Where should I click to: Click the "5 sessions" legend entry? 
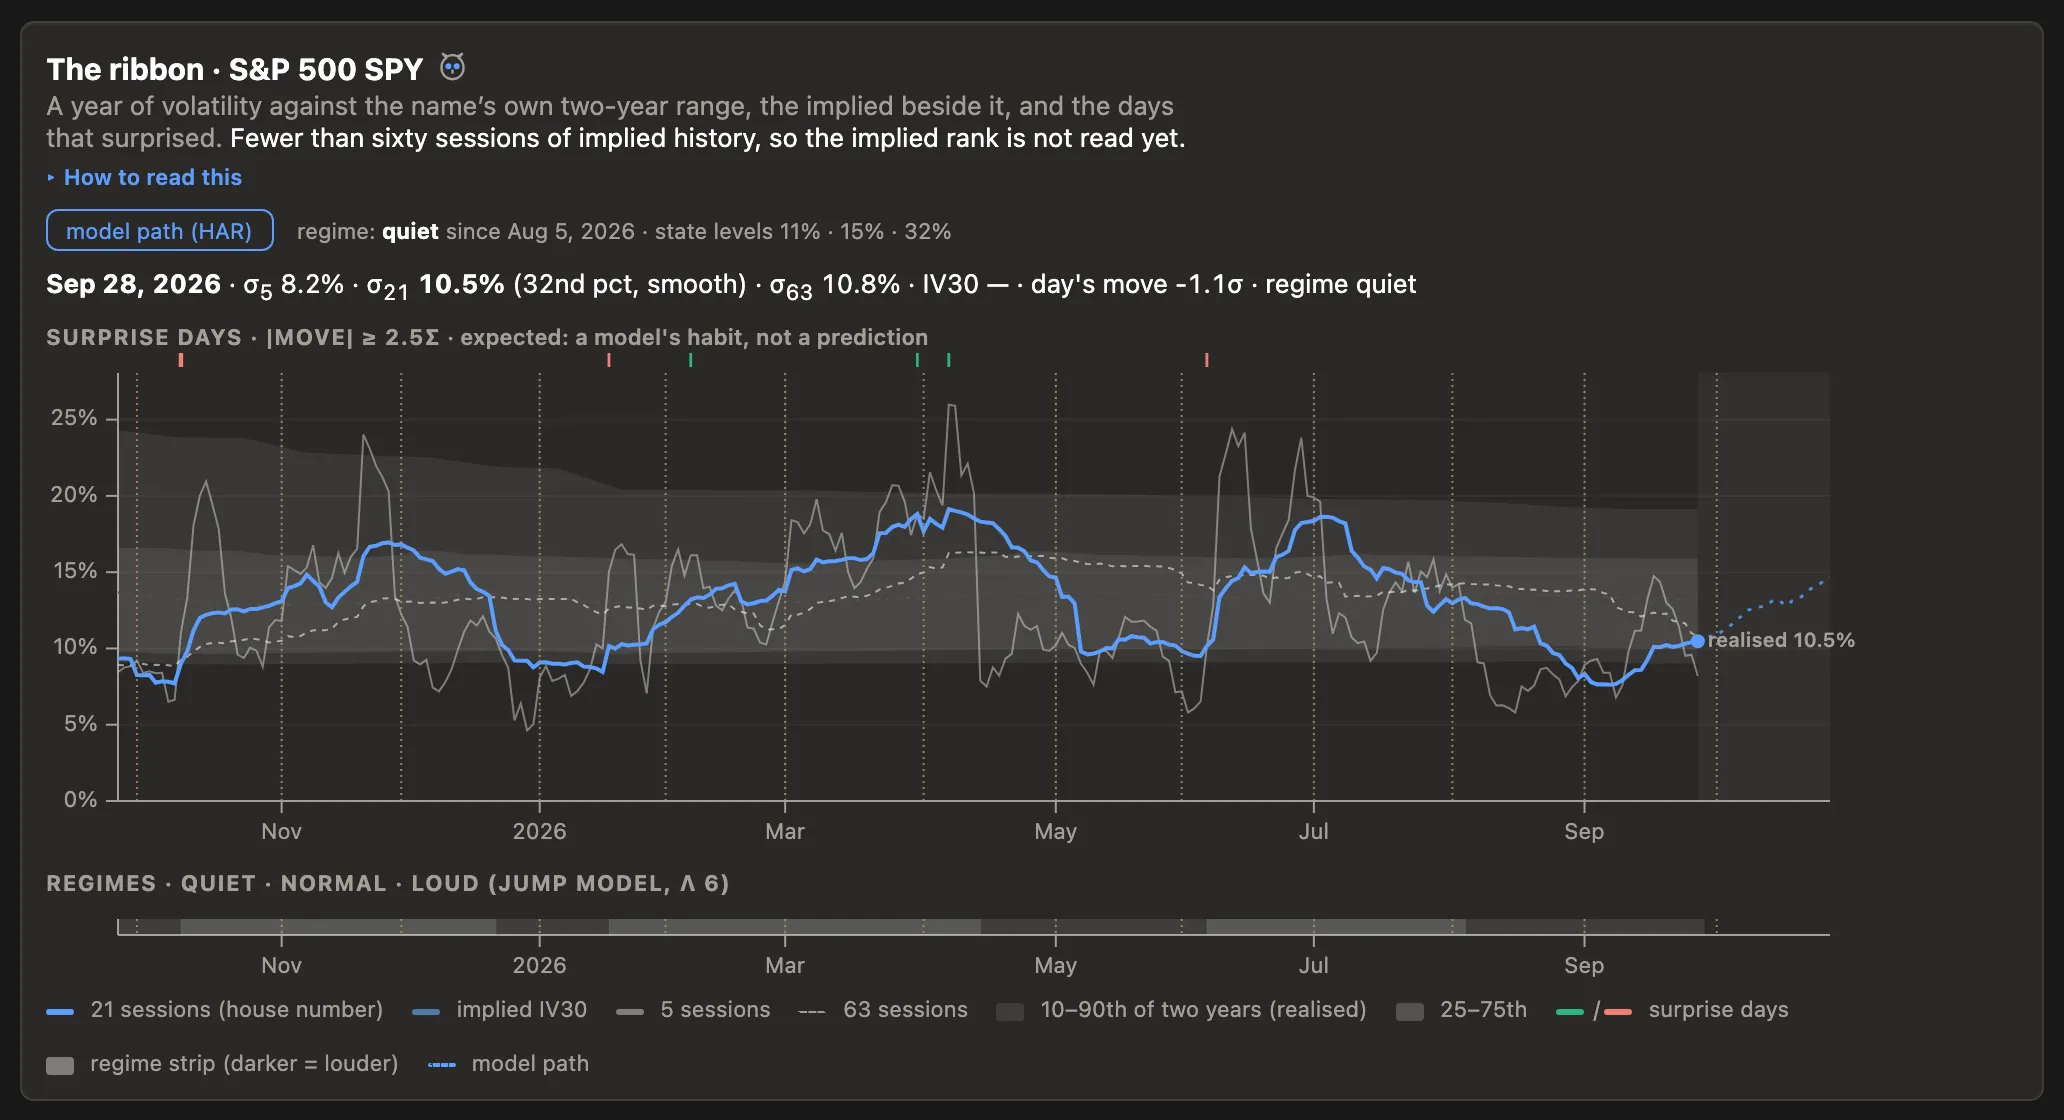tap(693, 1010)
